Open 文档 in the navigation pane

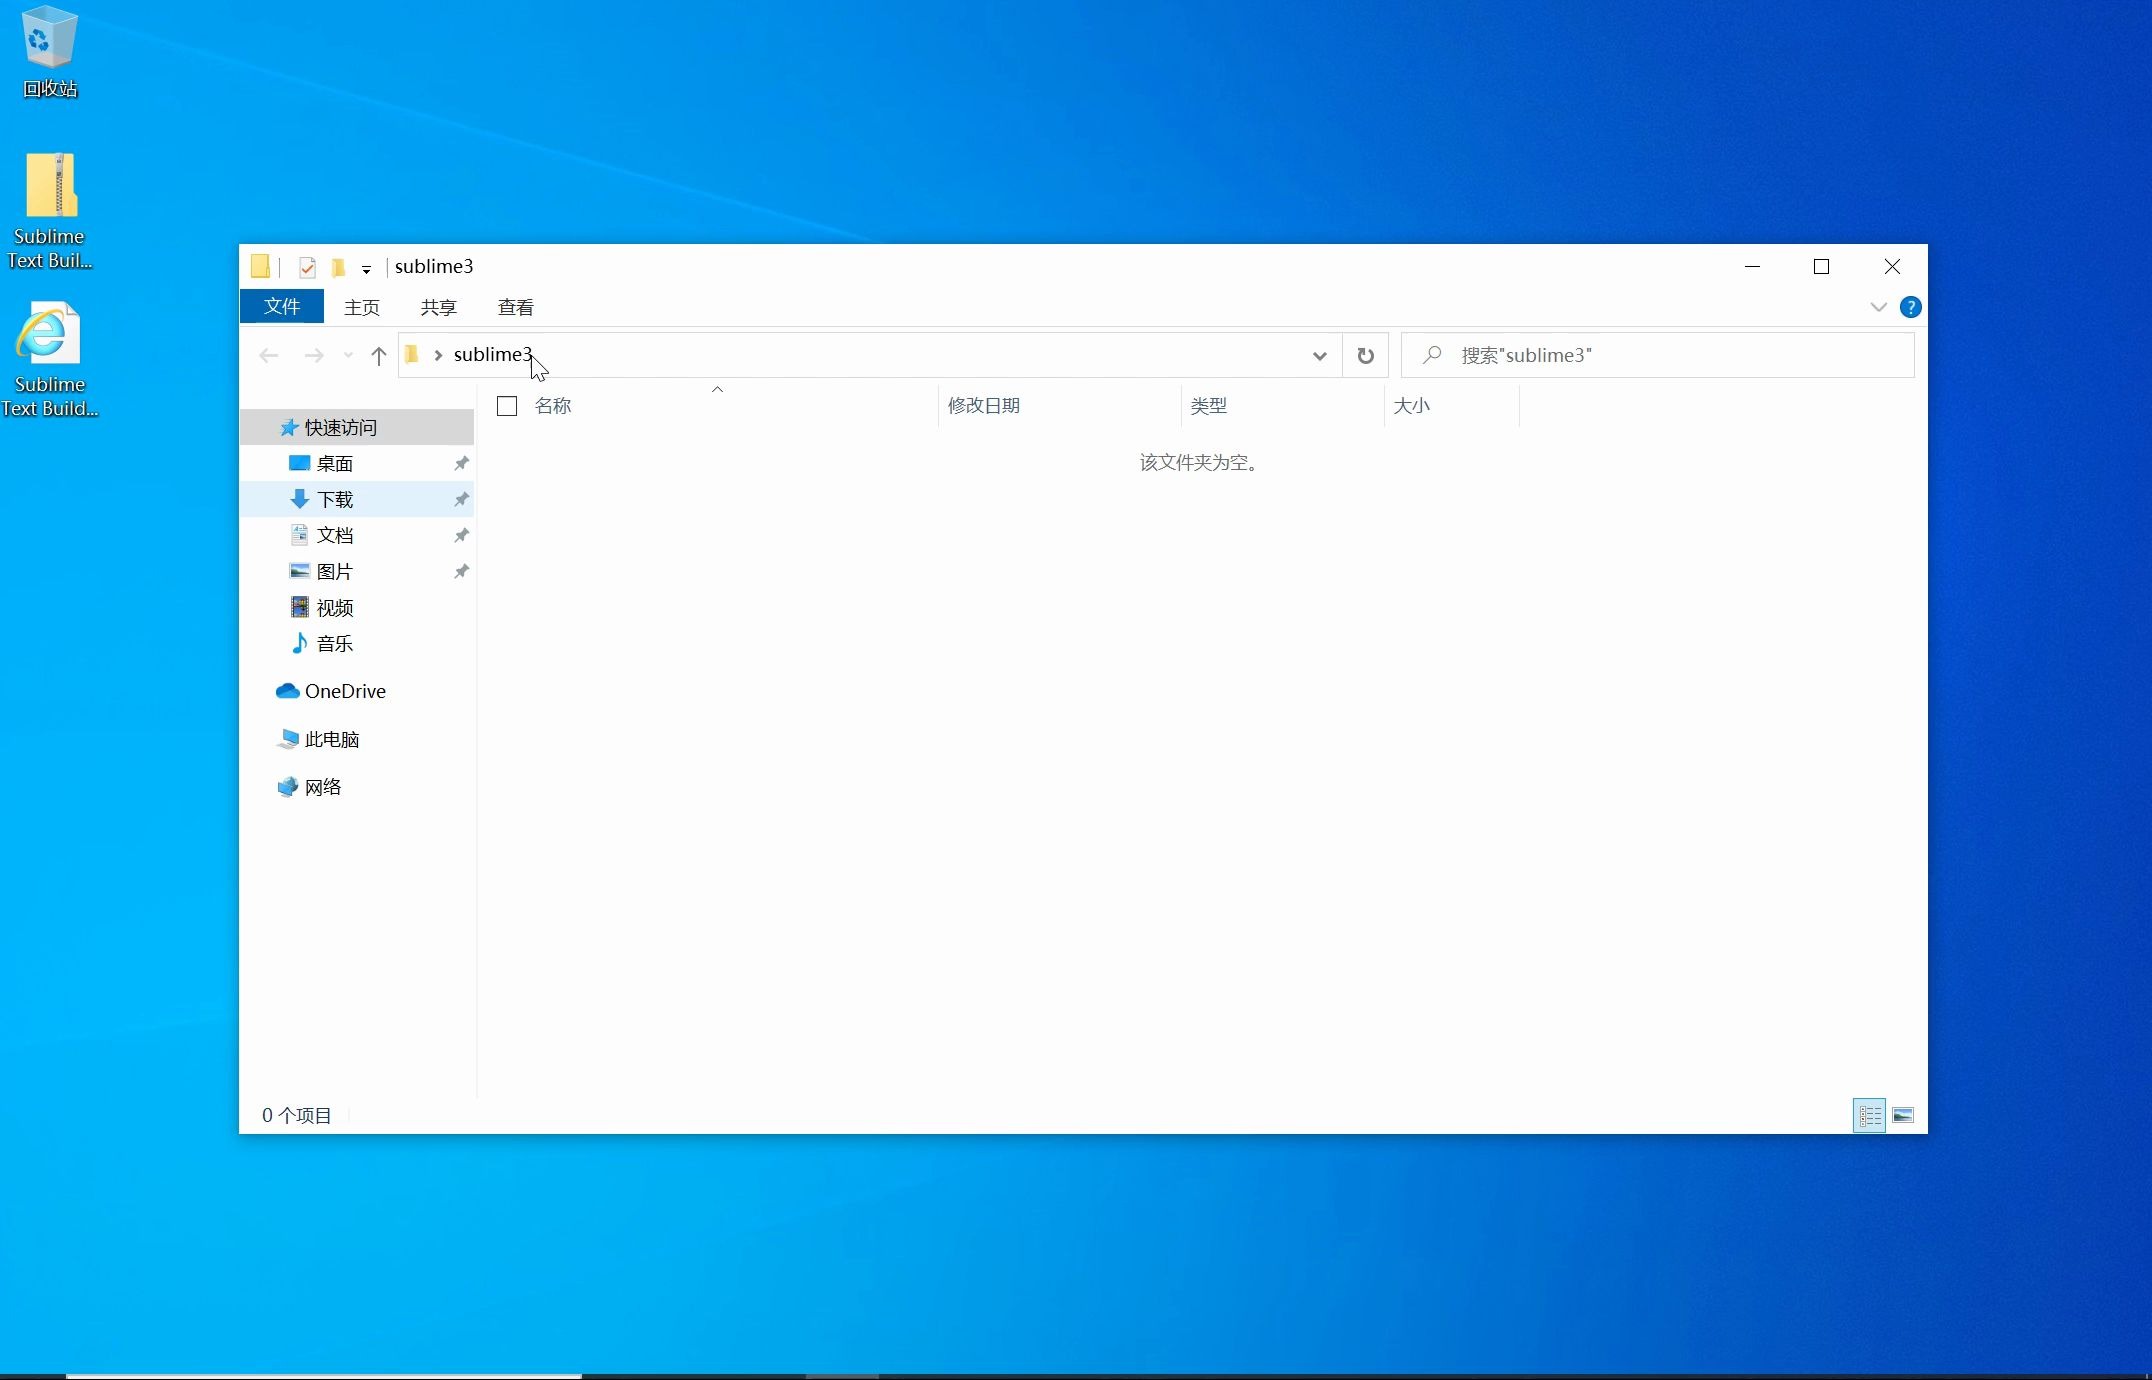point(357,535)
